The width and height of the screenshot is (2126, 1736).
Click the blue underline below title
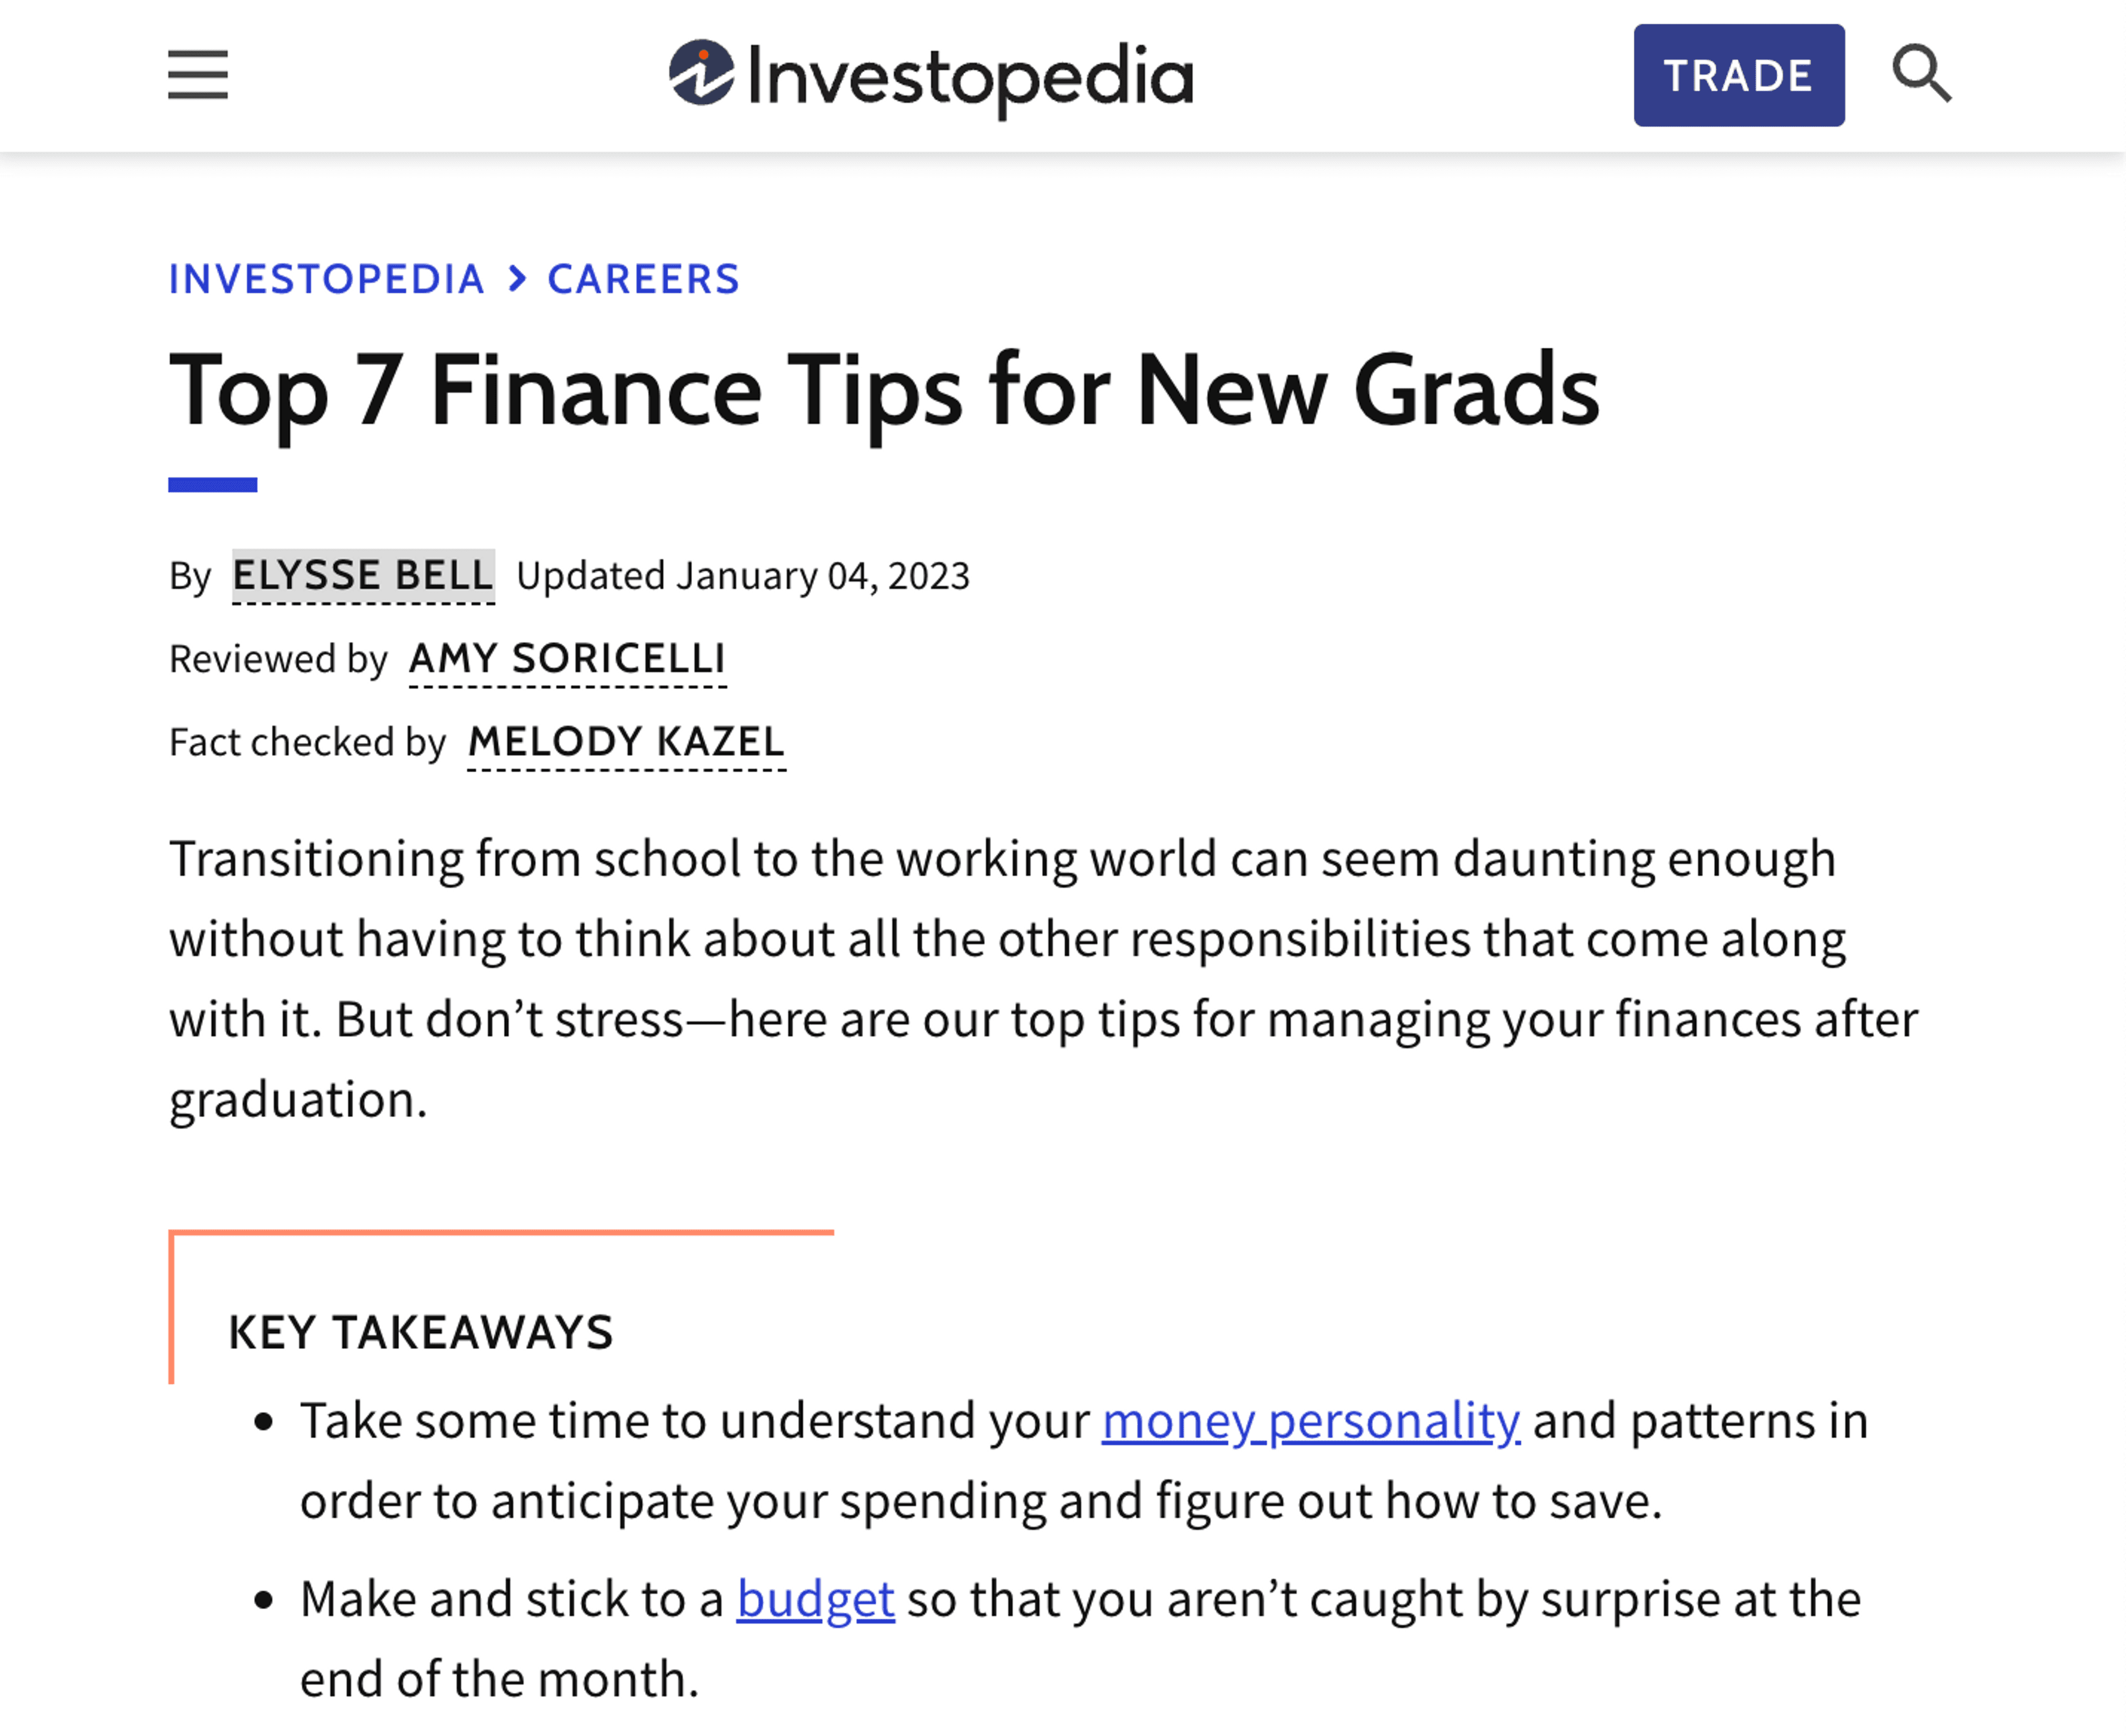213,485
